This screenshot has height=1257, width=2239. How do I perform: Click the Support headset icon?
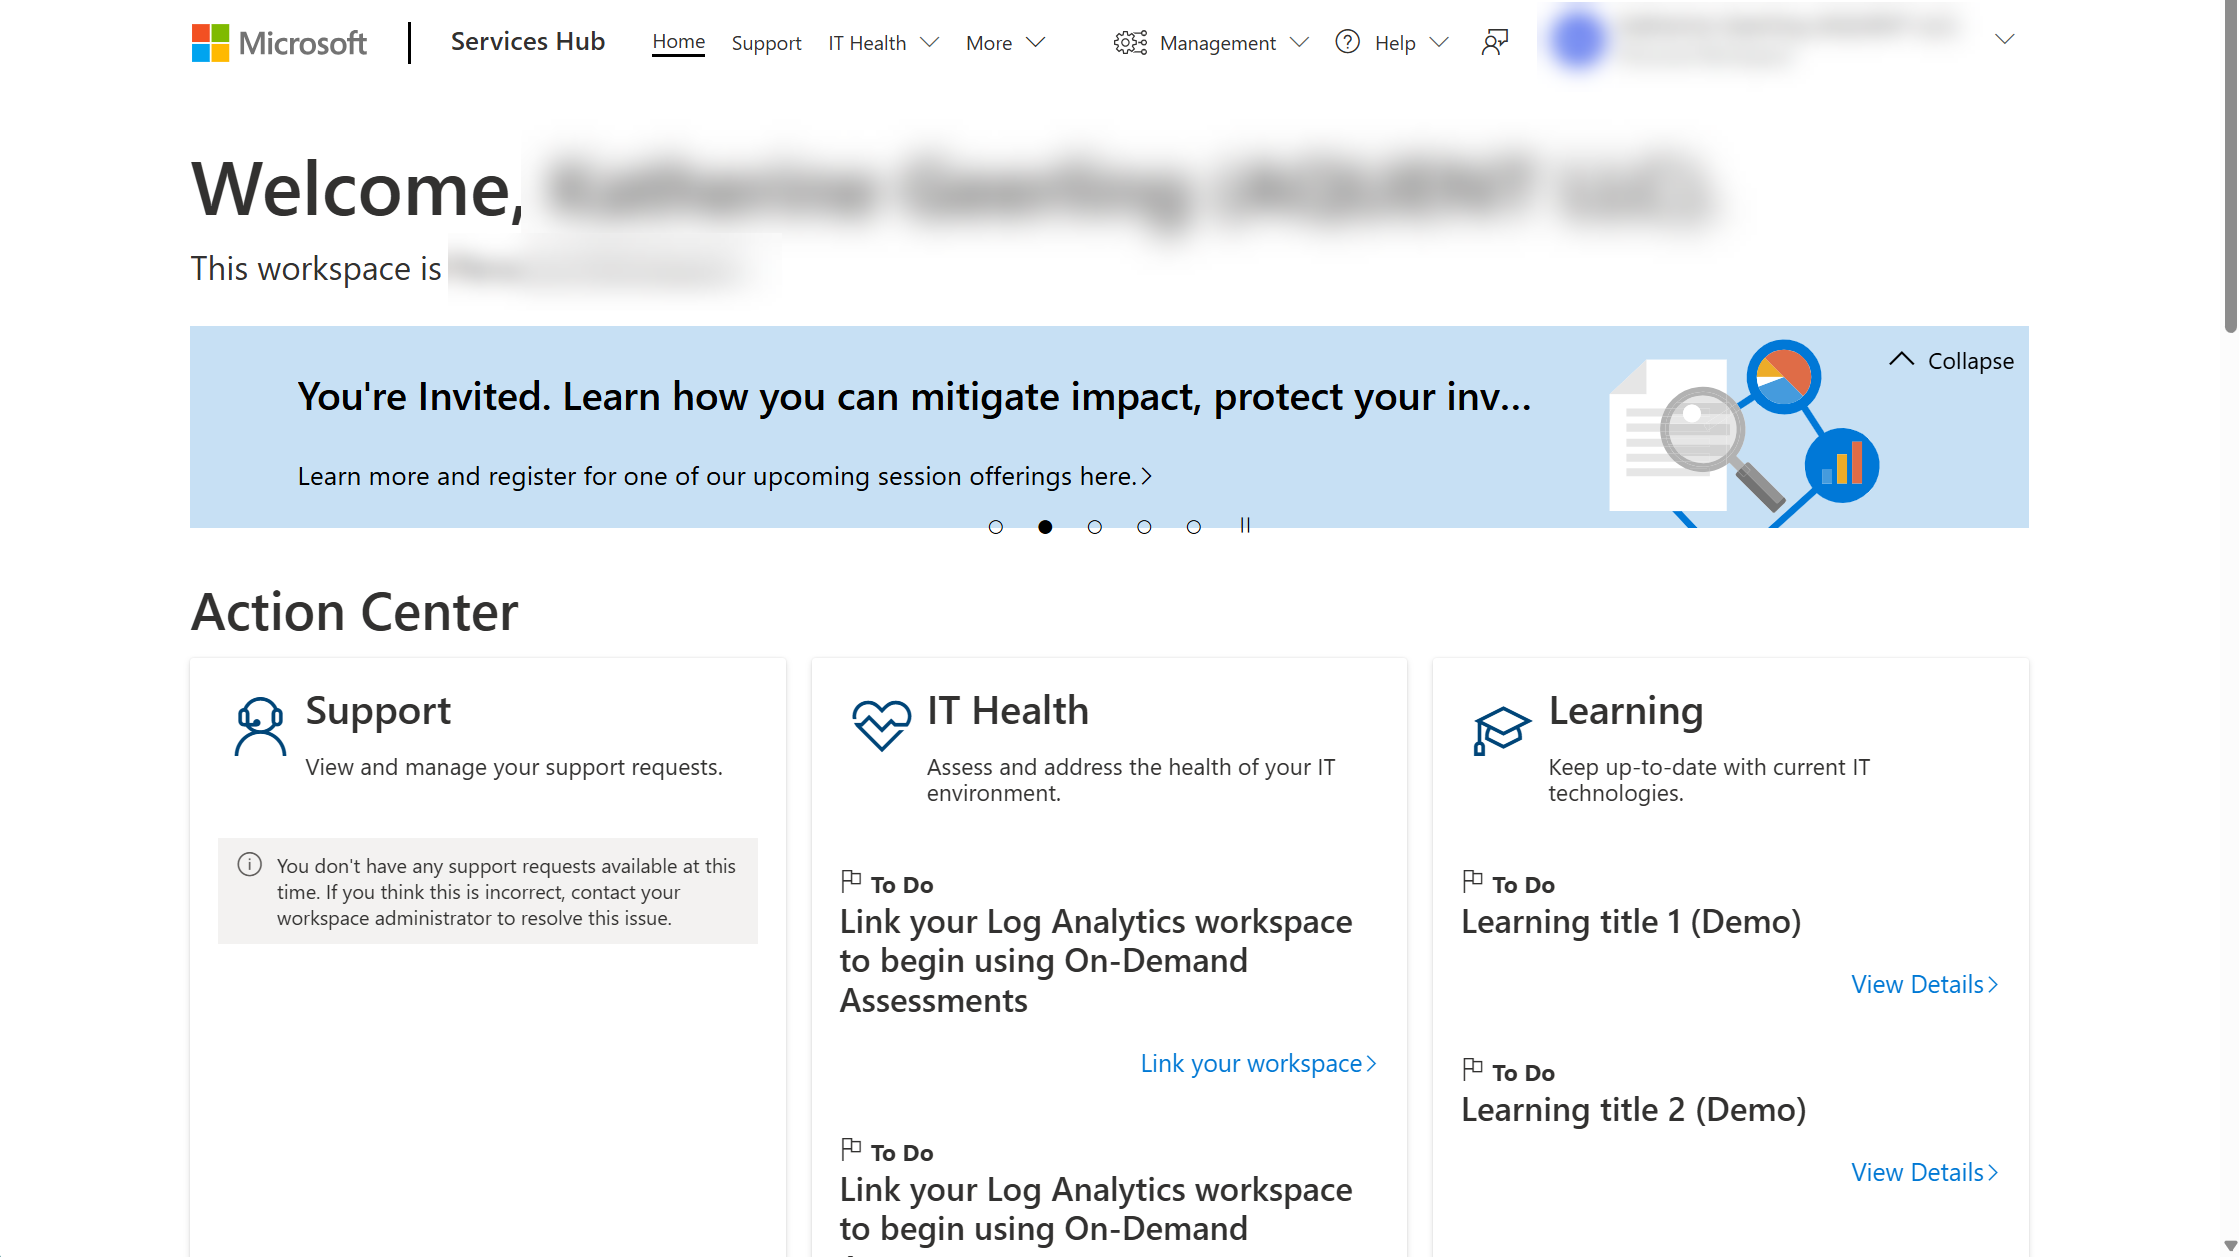click(258, 726)
